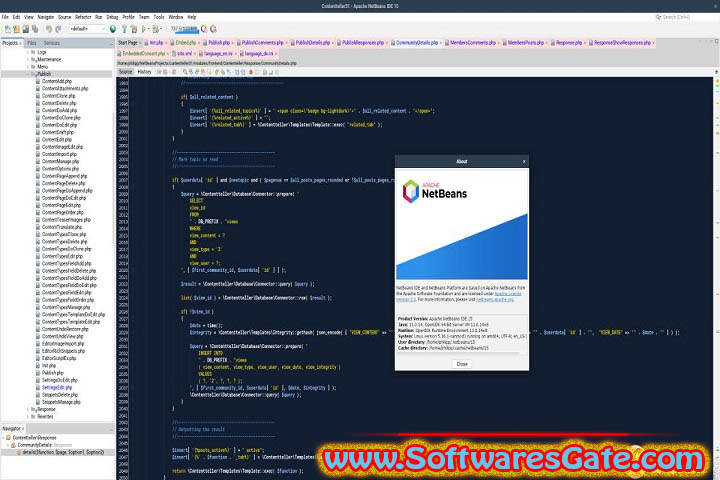Click Close button in About dialog
The image size is (720, 480).
pyautogui.click(x=462, y=364)
